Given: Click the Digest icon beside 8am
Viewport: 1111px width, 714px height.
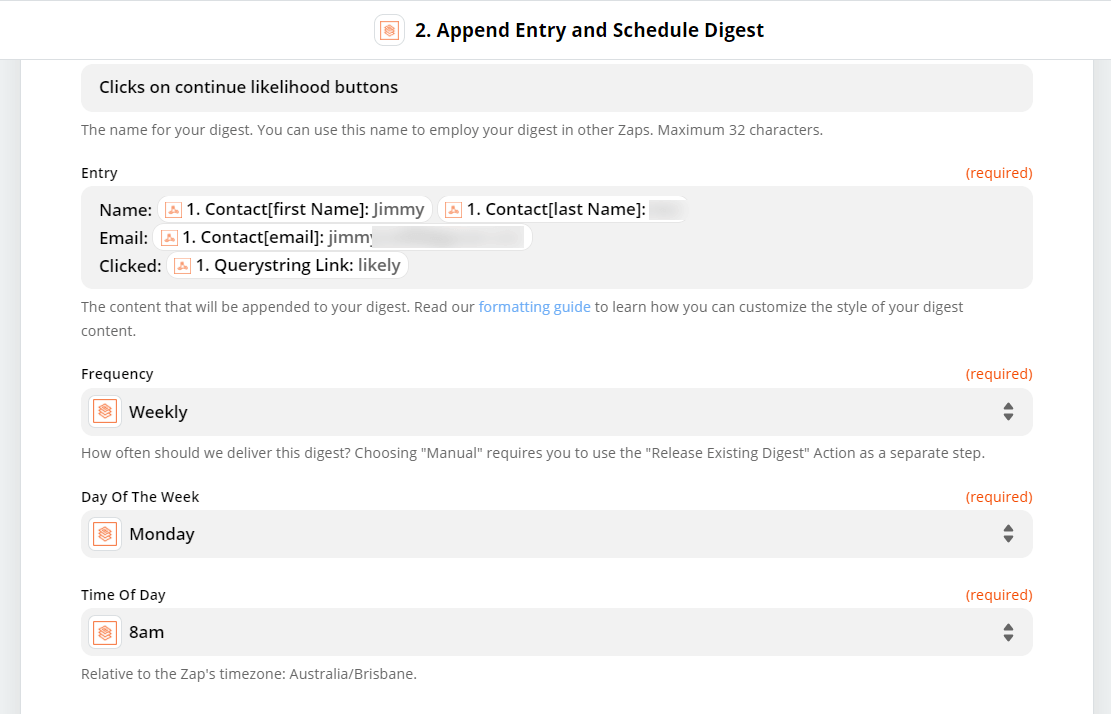Looking at the screenshot, I should click(x=105, y=632).
